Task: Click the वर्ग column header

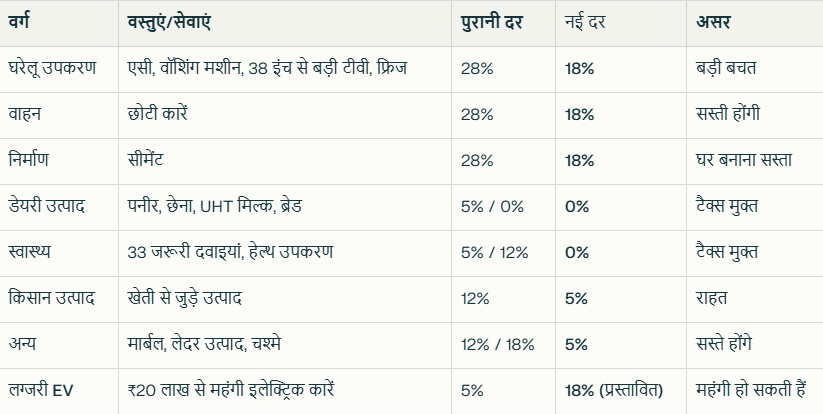Action: tap(59, 23)
